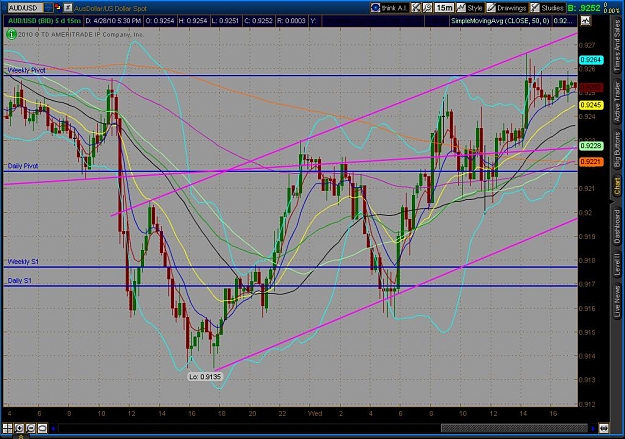Open the Studies menu
Image resolution: width=625 pixels, height=439 pixels.
pos(547,8)
